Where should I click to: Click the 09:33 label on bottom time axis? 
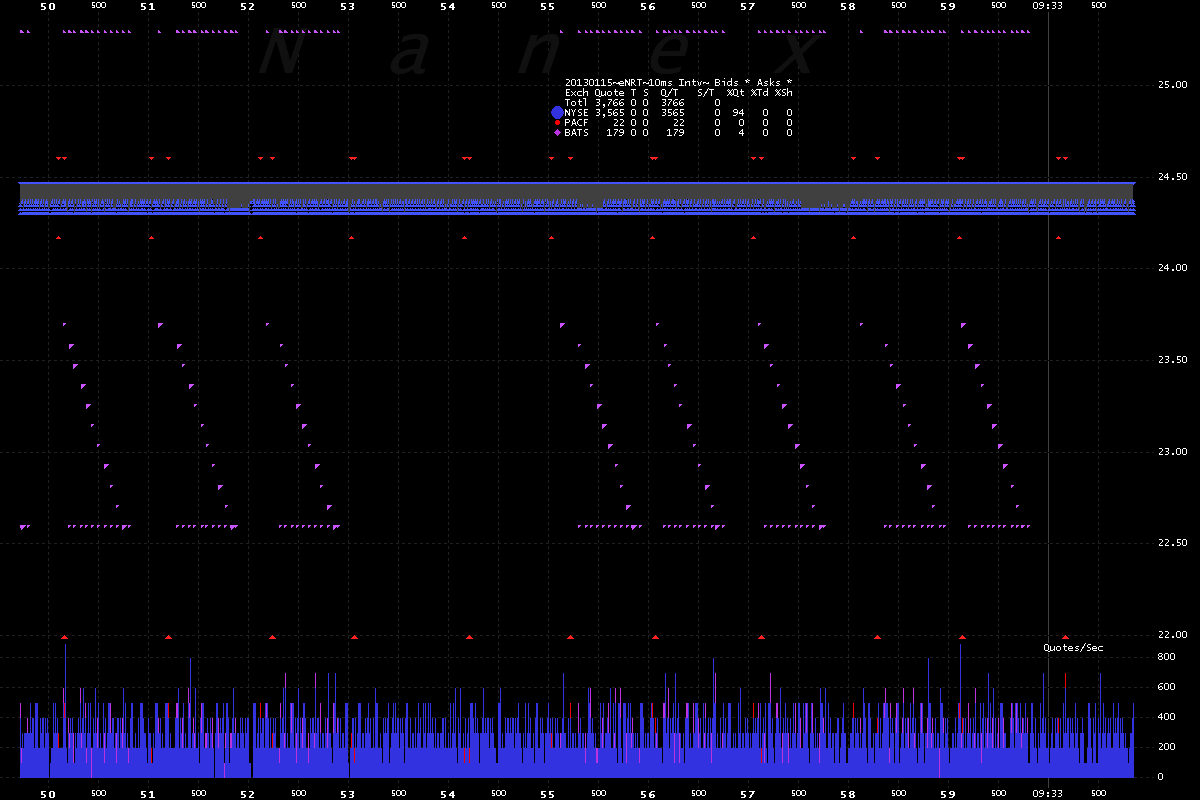1047,792
